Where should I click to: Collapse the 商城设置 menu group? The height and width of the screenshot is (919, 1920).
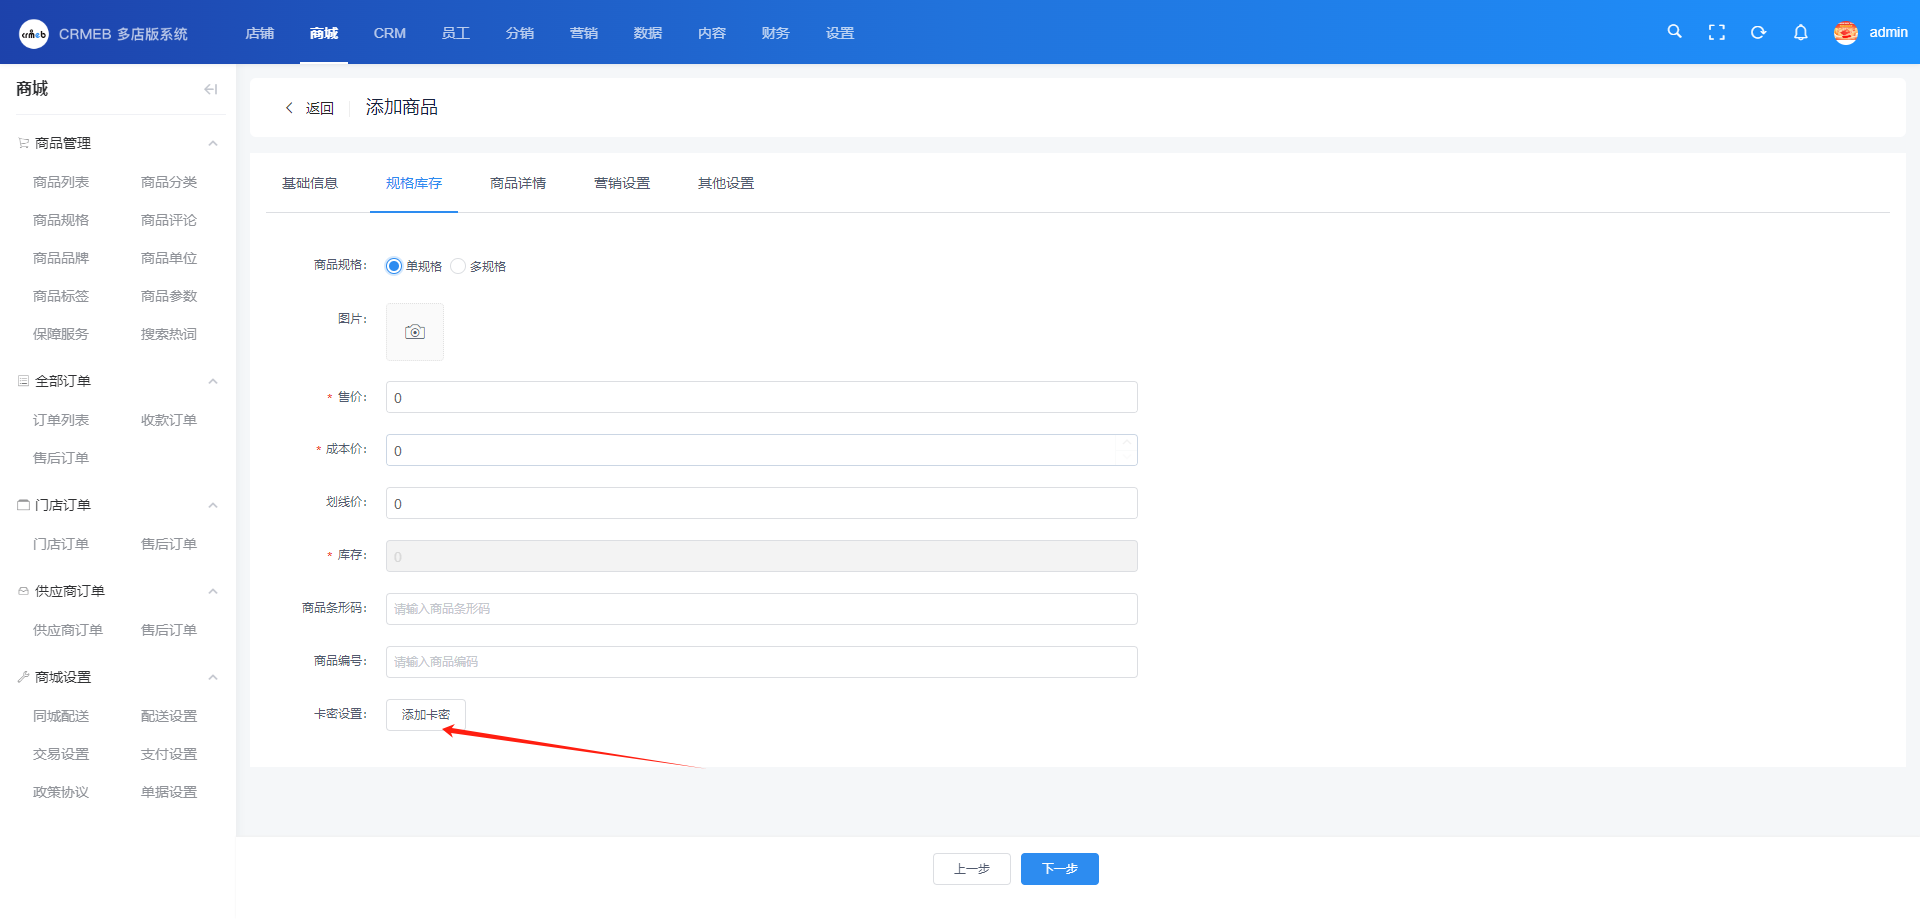pyautogui.click(x=213, y=677)
